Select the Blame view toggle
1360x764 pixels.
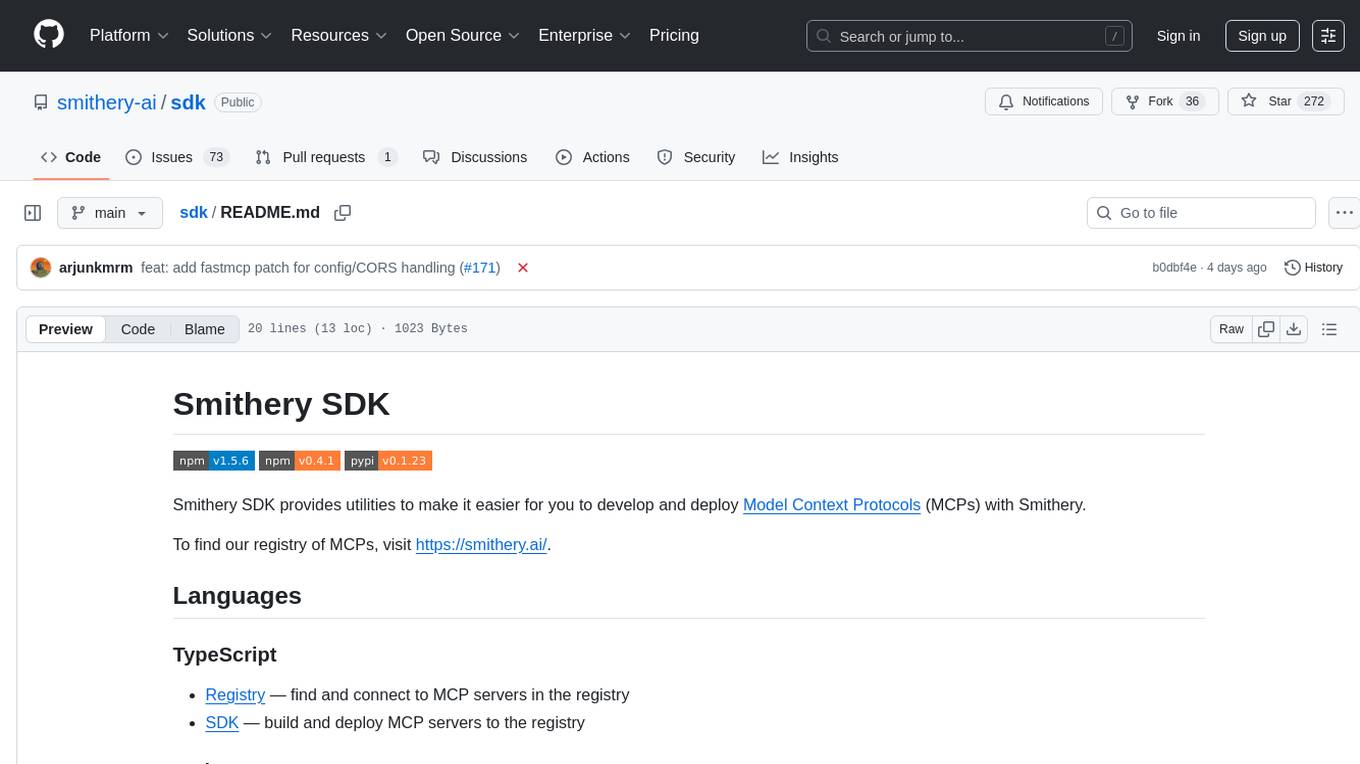pyautogui.click(x=205, y=329)
